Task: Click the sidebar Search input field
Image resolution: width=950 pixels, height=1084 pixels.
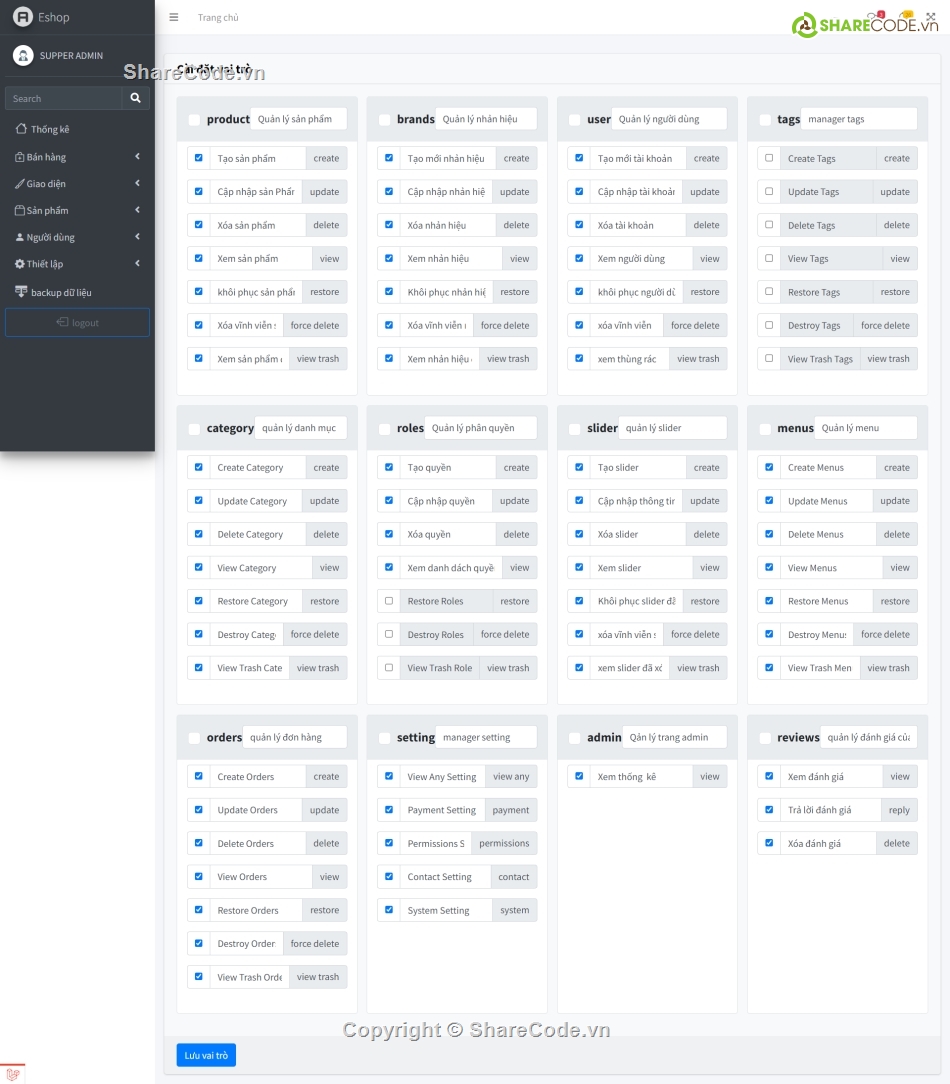Action: coord(63,98)
